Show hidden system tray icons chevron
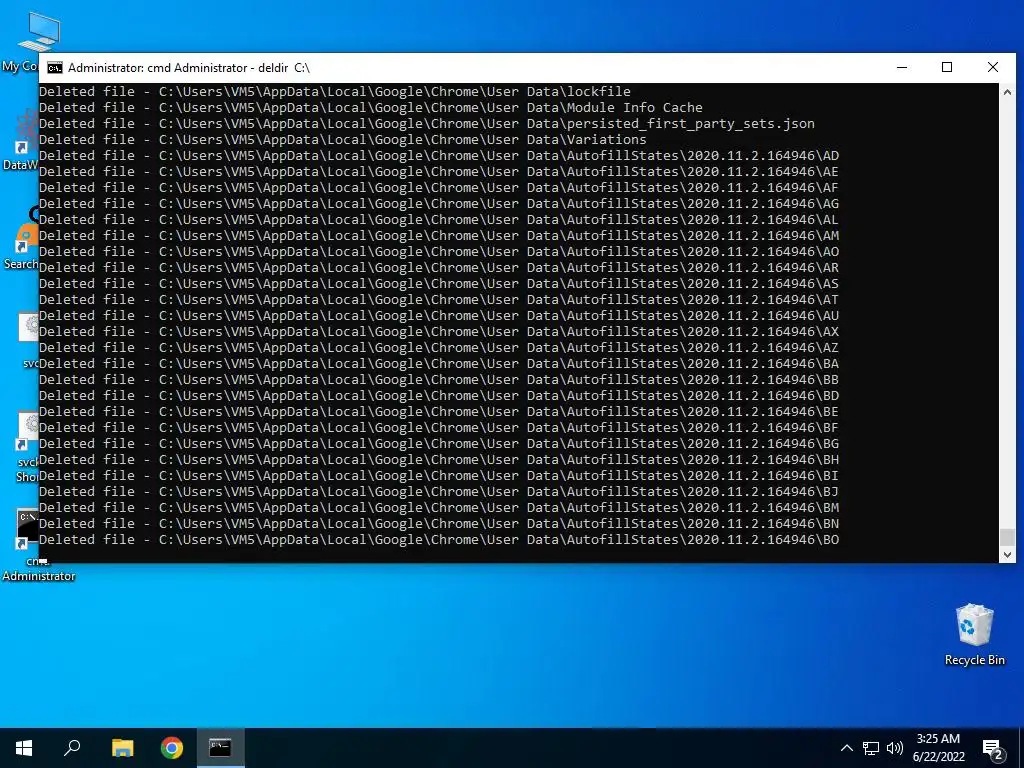 pyautogui.click(x=846, y=748)
